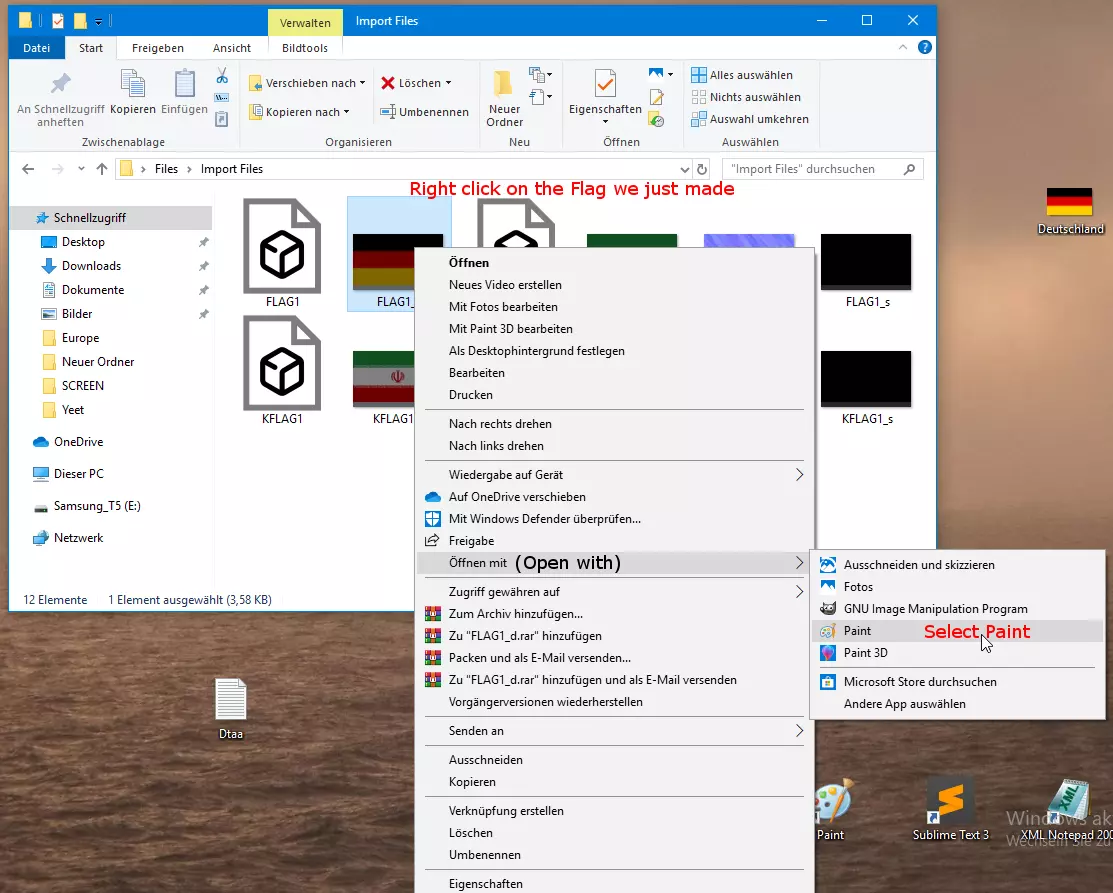This screenshot has height=893, width=1113.
Task: Open Verschieben nach dropdown
Action: pos(307,83)
